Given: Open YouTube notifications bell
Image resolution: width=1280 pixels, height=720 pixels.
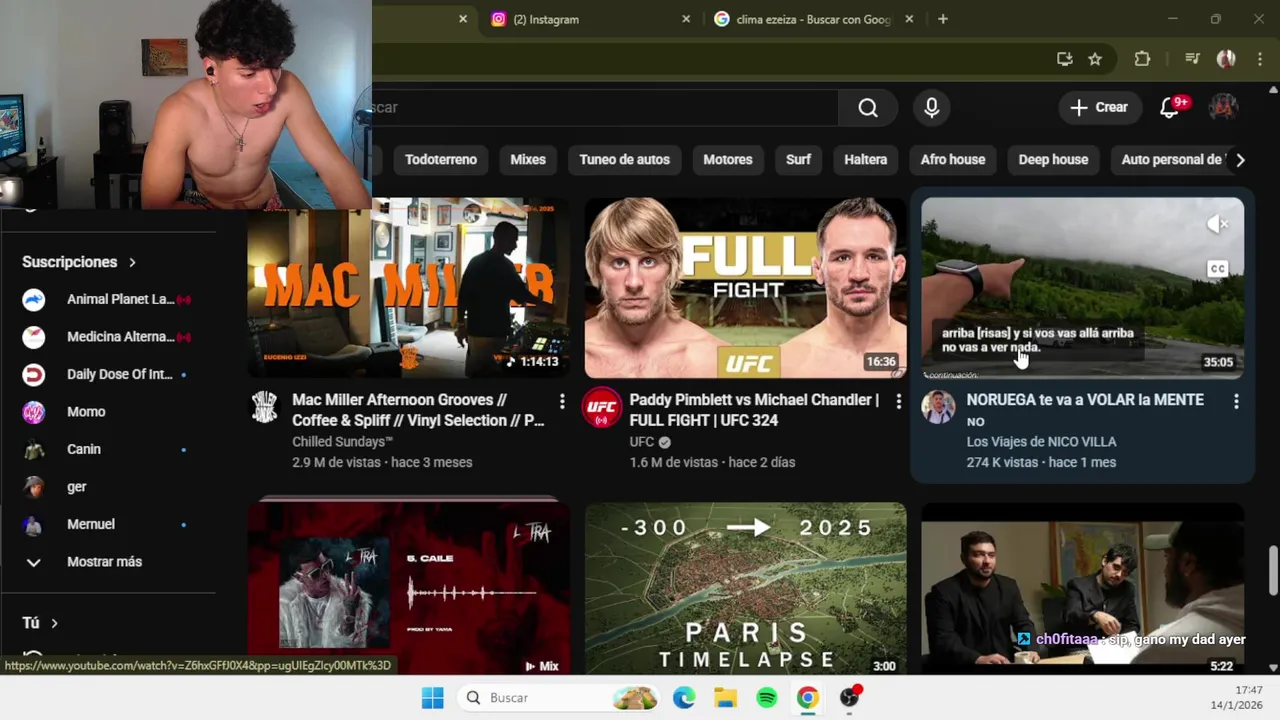Looking at the screenshot, I should [x=1170, y=108].
